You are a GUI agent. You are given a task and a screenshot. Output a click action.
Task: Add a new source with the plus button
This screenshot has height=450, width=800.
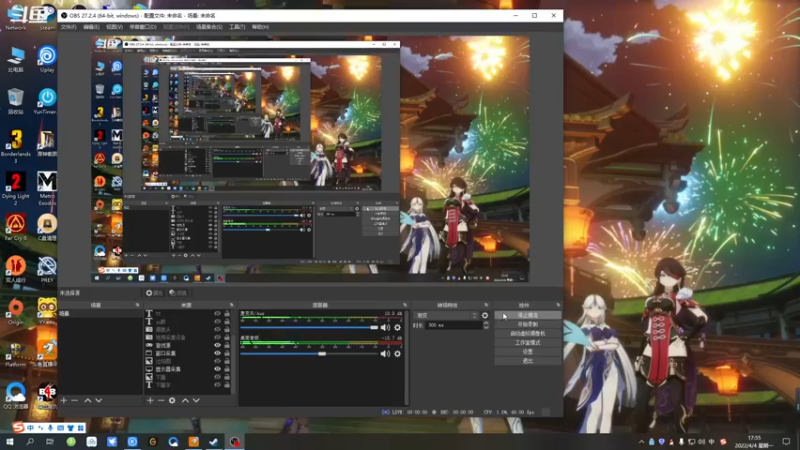150,401
